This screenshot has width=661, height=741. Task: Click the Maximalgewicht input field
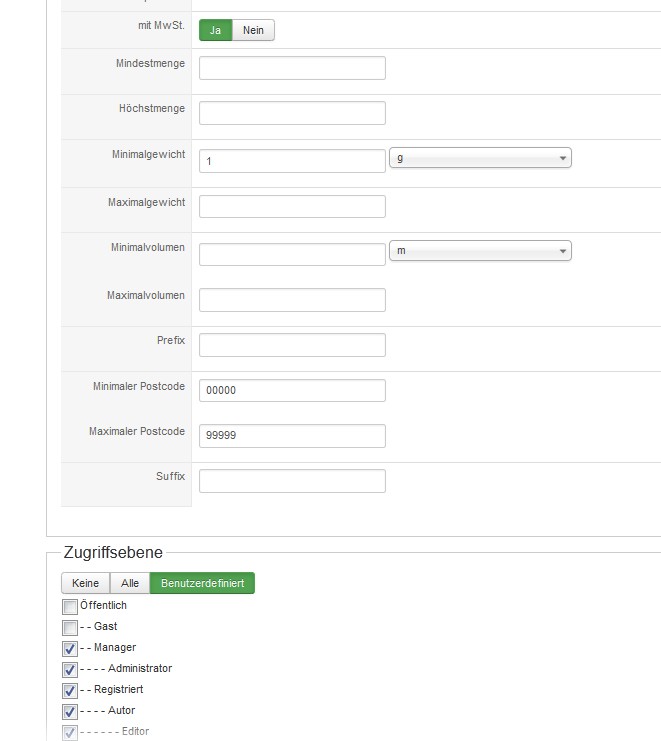pos(292,207)
